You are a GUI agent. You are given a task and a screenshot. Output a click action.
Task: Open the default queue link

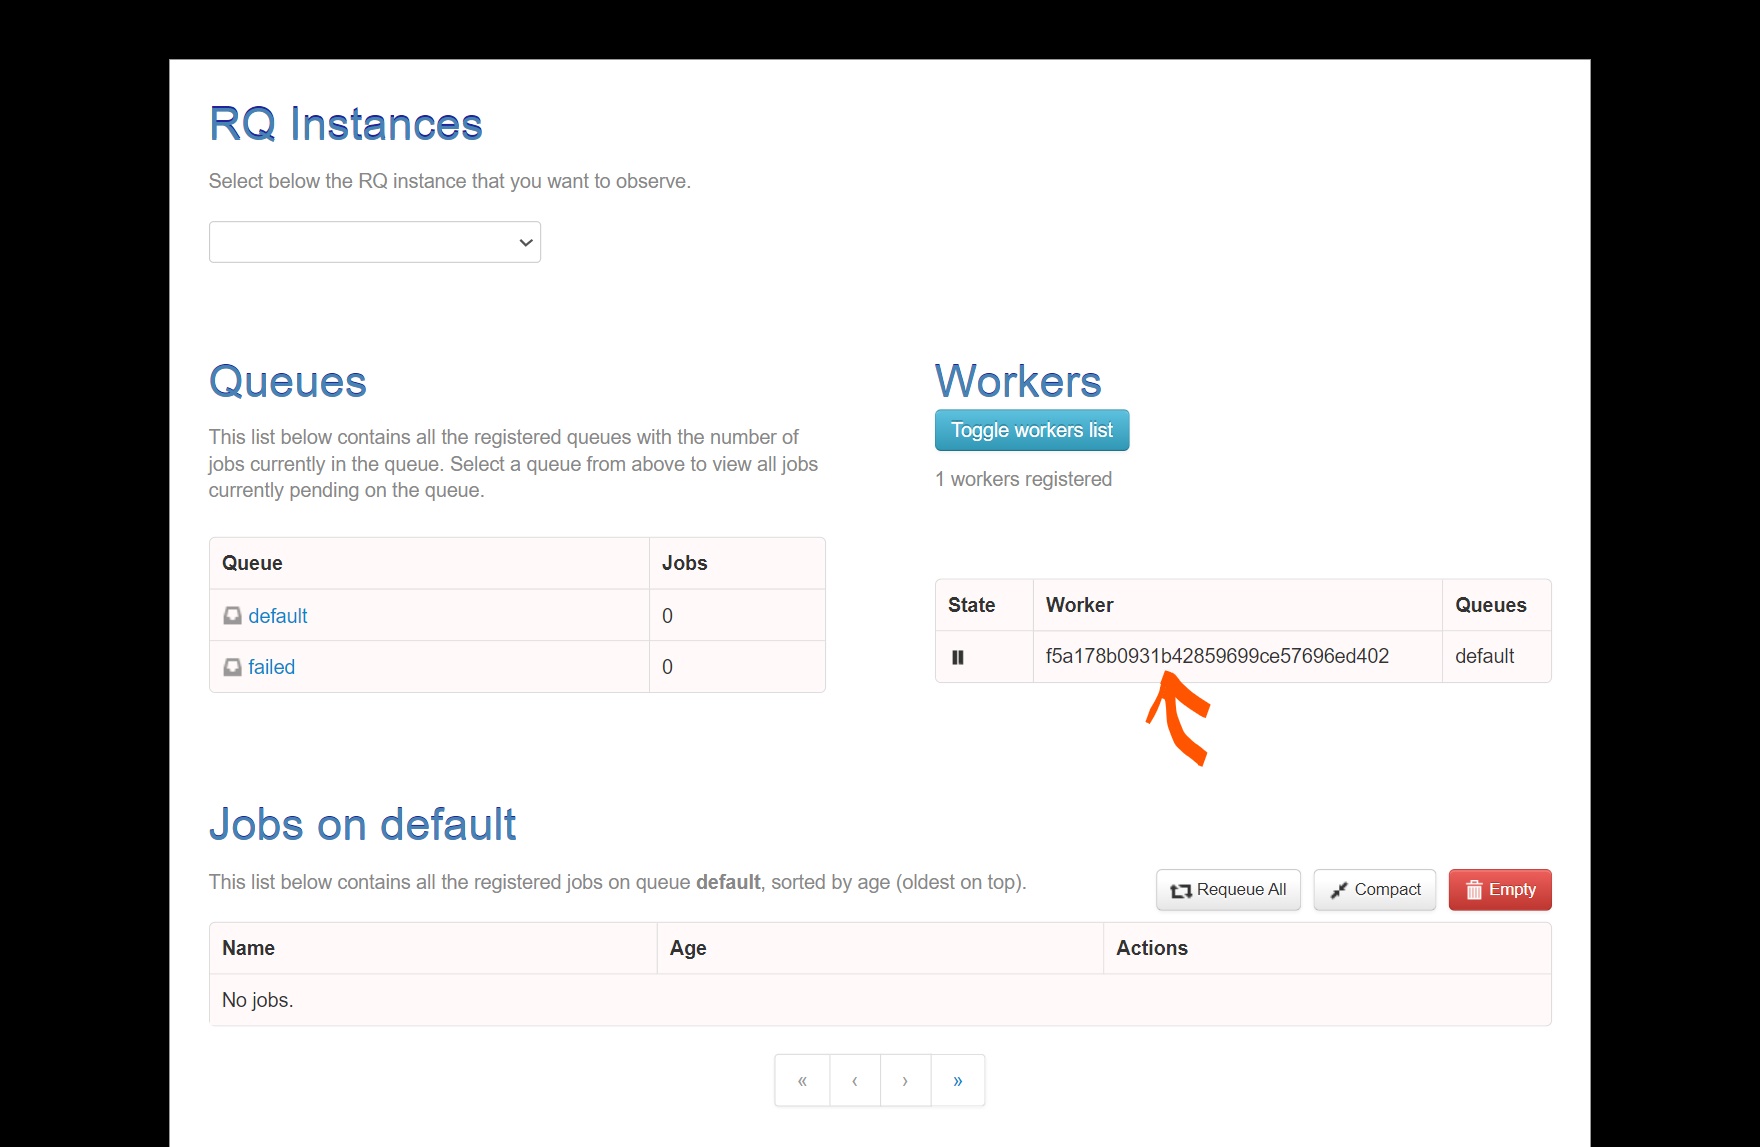click(x=277, y=615)
